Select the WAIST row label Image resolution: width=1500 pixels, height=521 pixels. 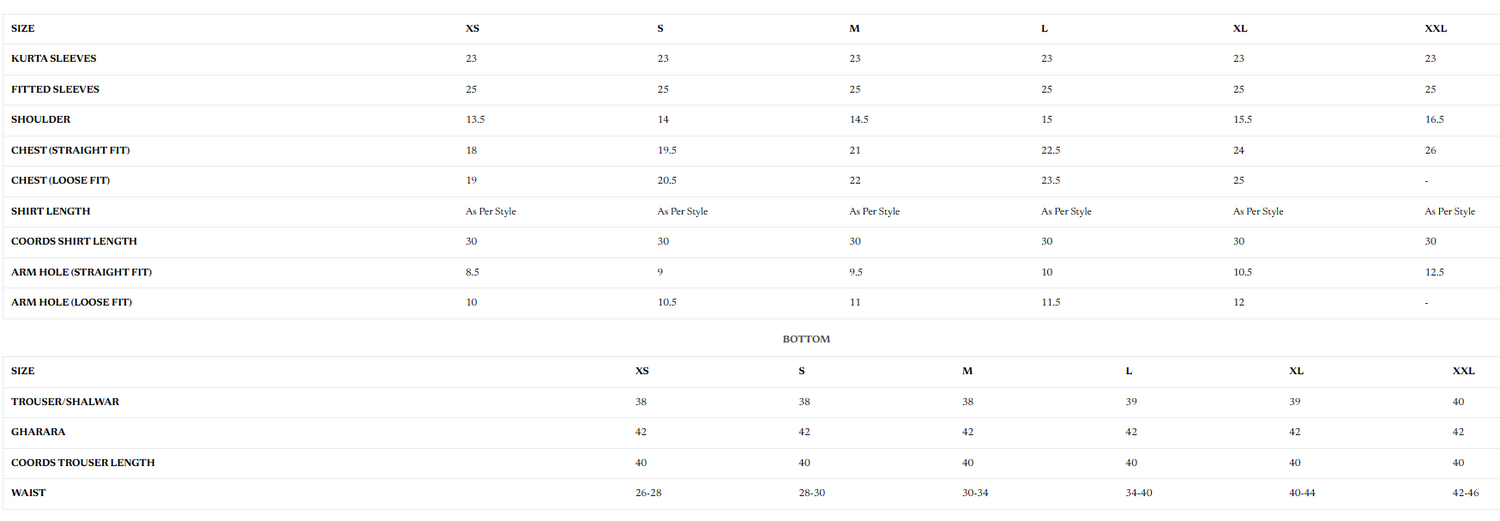click(x=28, y=493)
